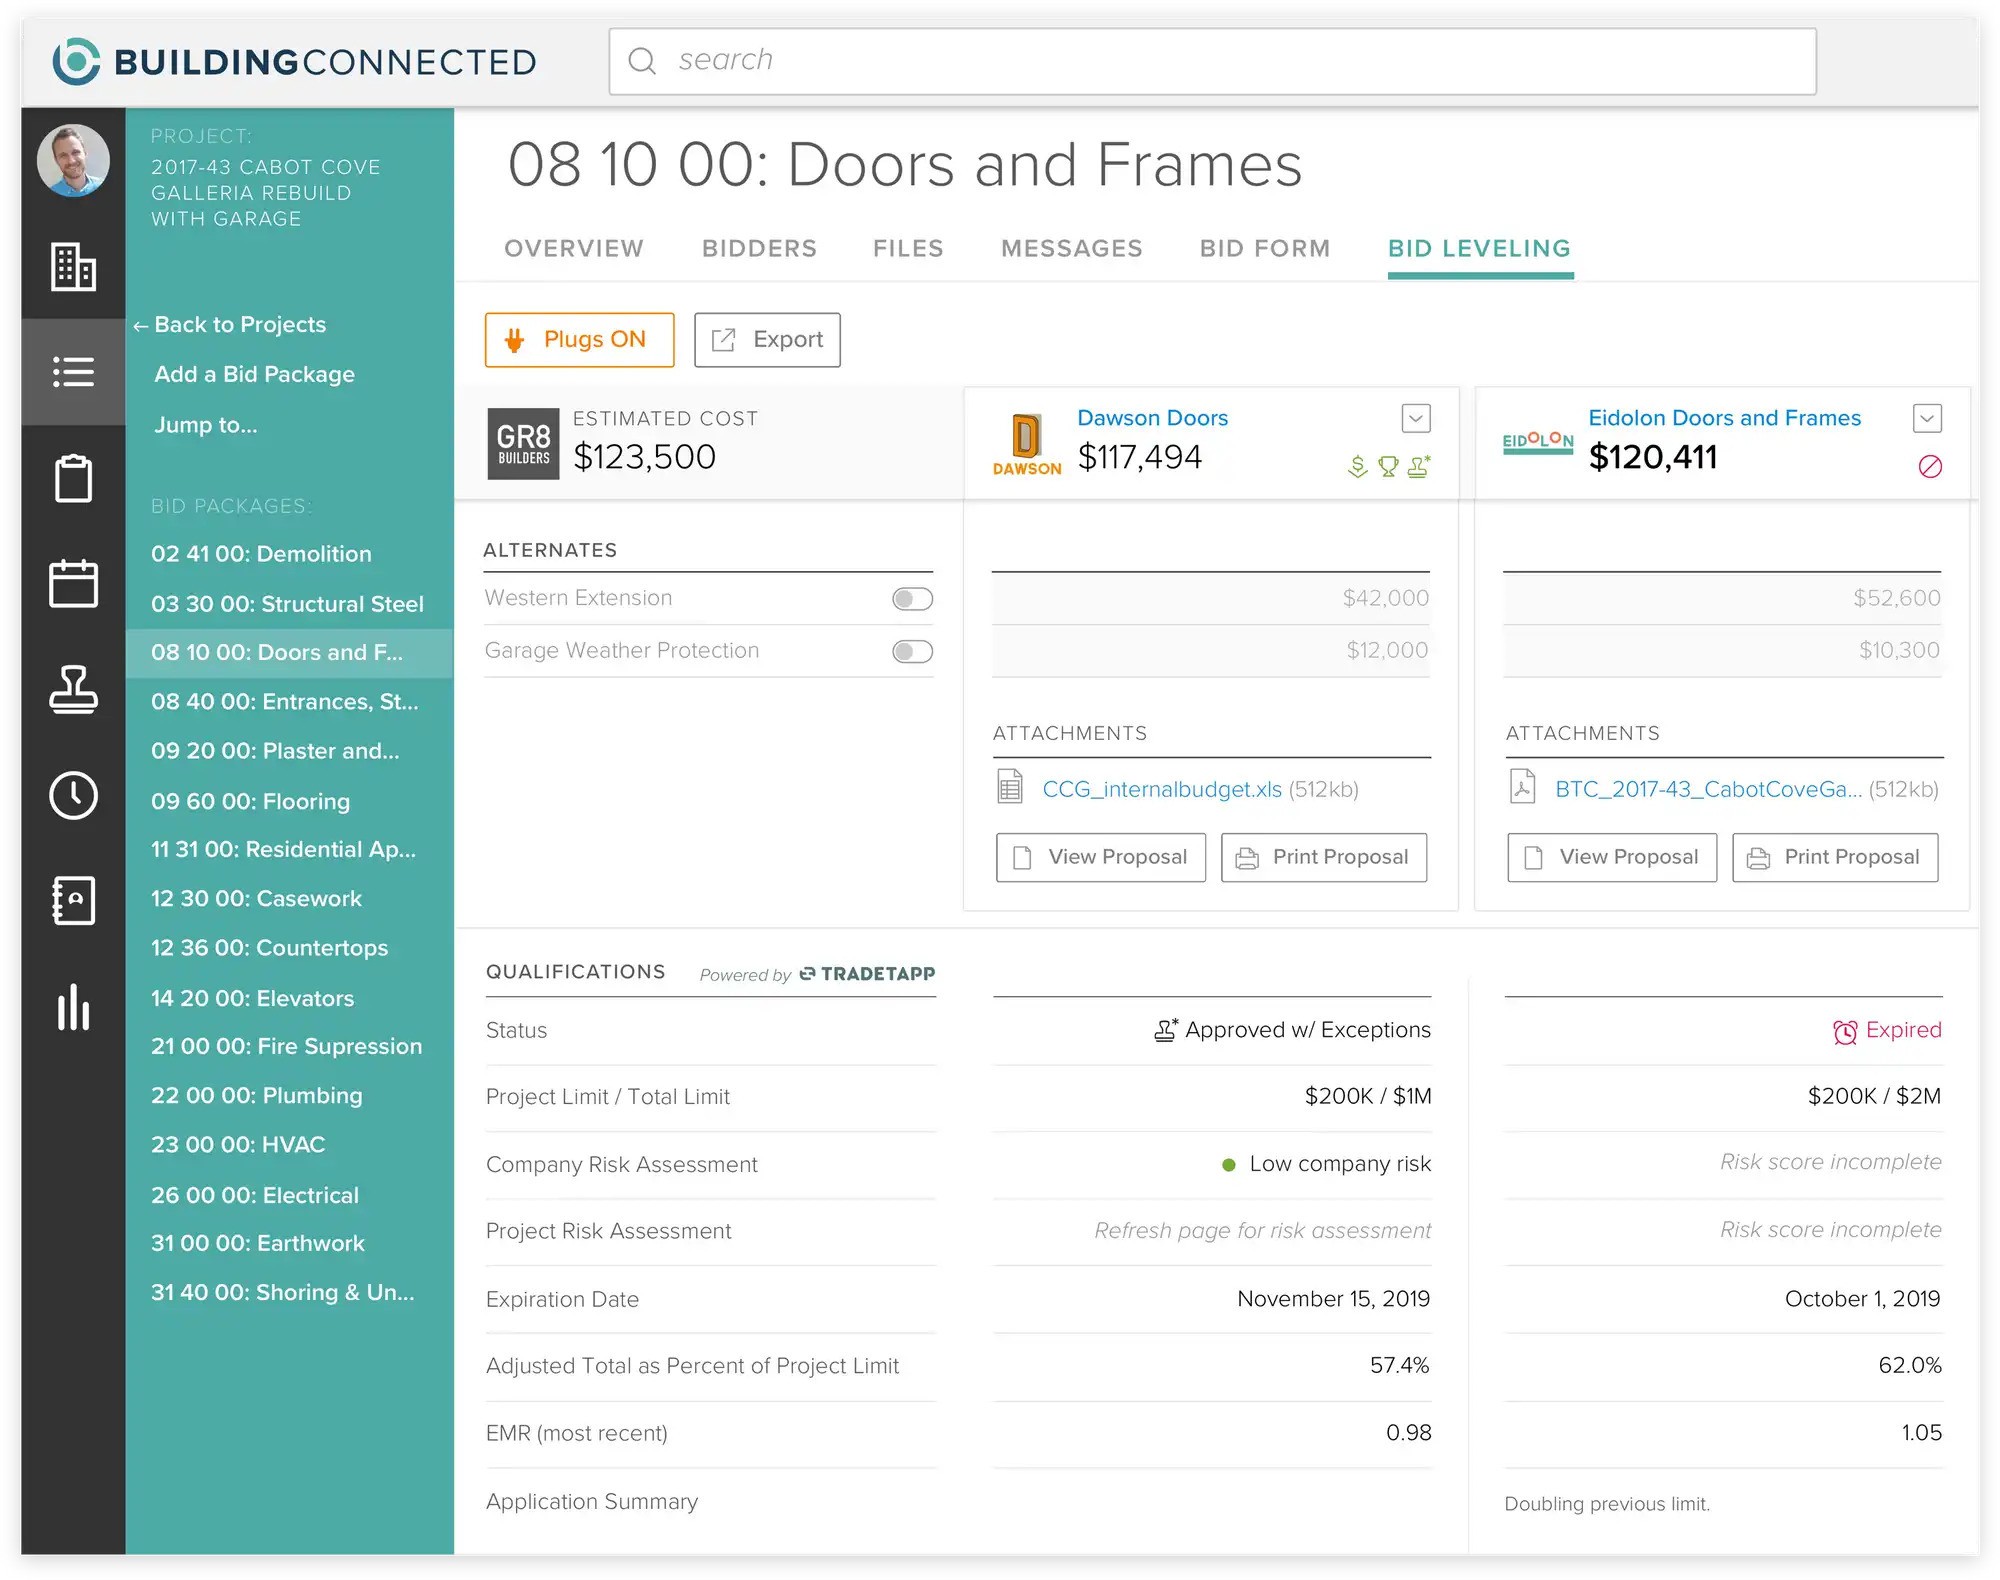Toggle Plugs ON button
This screenshot has height=1580, width=2000.
(x=579, y=339)
